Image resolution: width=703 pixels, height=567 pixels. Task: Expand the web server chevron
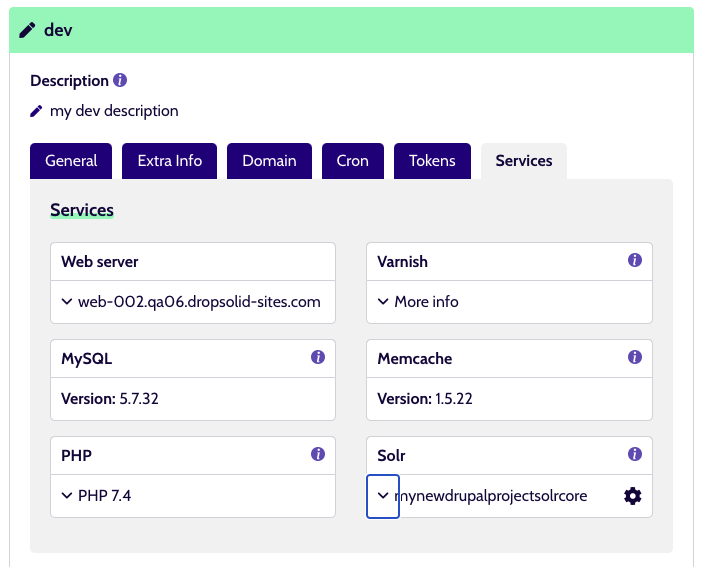pos(67,302)
